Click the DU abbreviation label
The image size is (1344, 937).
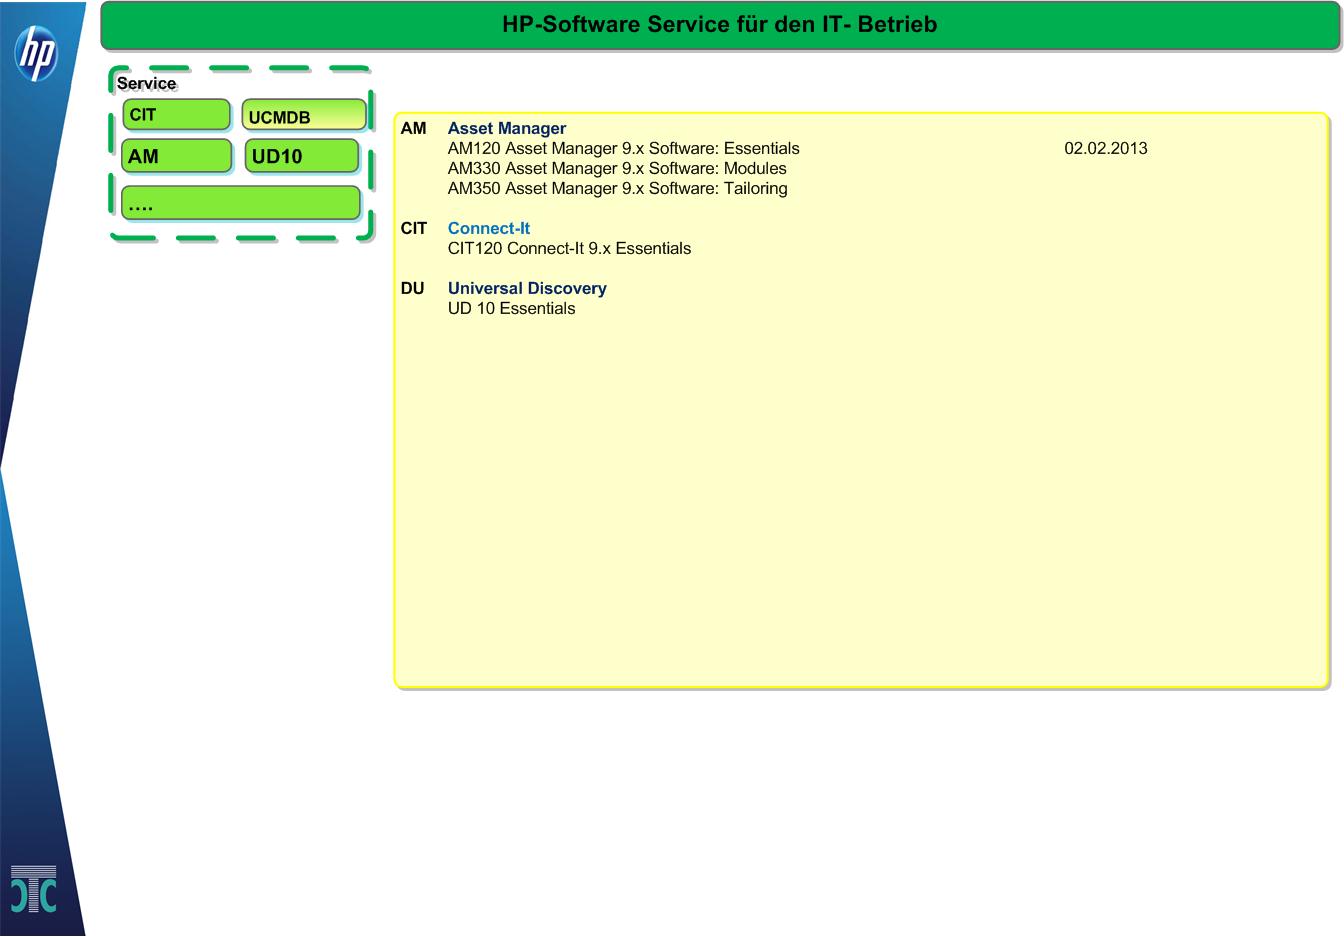tap(413, 288)
